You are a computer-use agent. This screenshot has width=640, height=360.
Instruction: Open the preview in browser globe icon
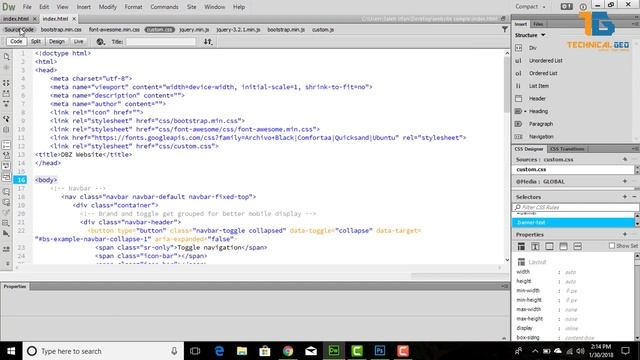coord(100,42)
